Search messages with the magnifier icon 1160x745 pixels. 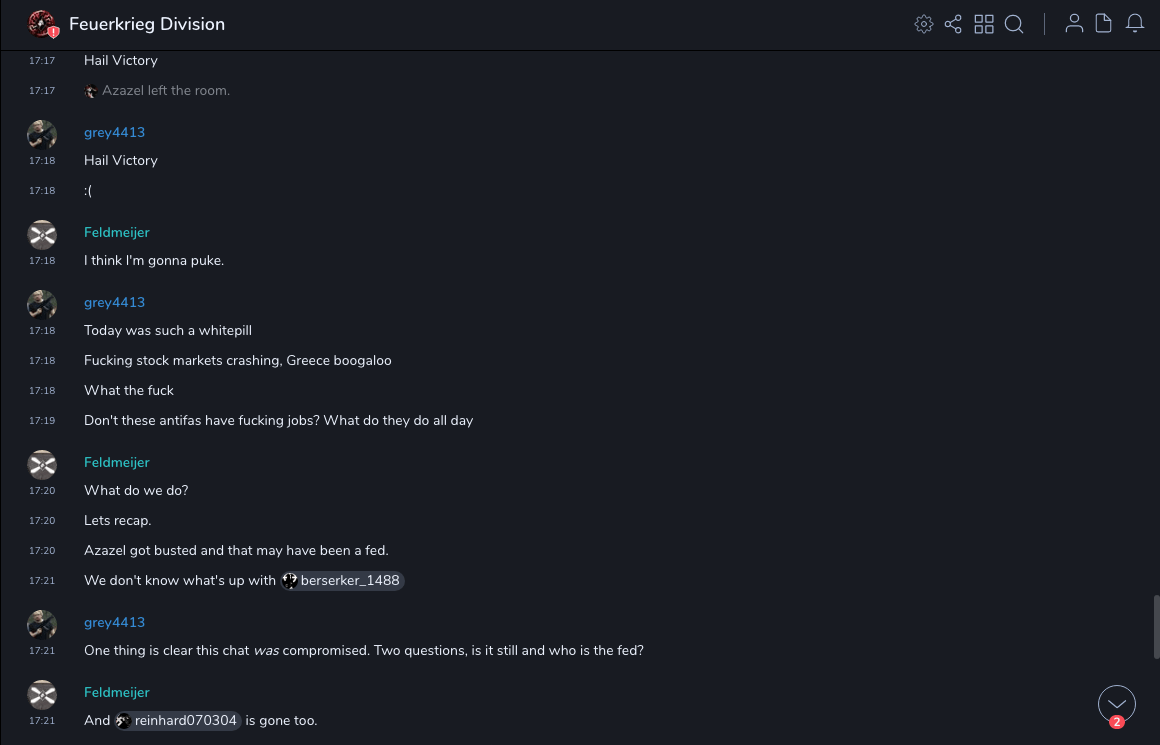(1014, 24)
